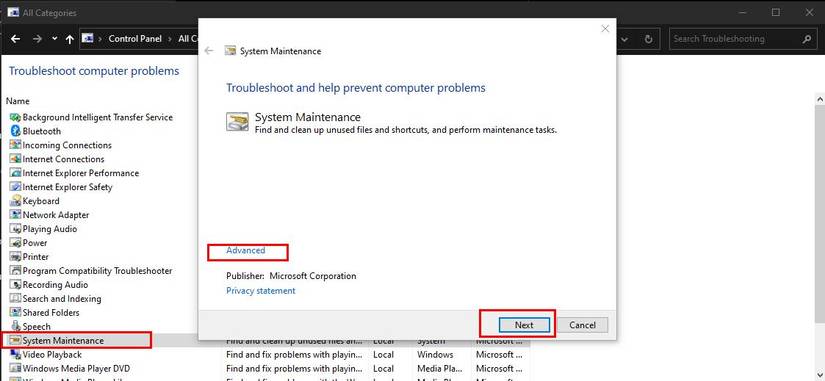This screenshot has width=825, height=381.
Task: Select the System Maintenance row text
Action: point(63,340)
